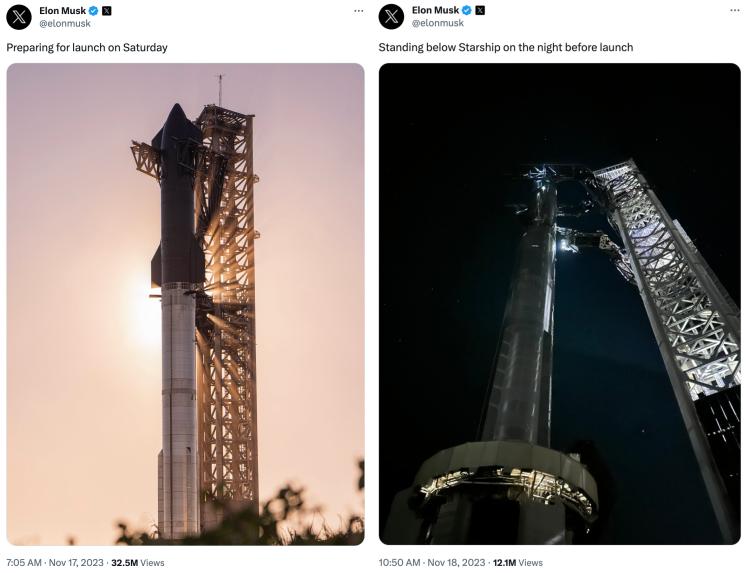Click the X affiliate badge in the right tweet
750x573 pixels.
point(480,11)
